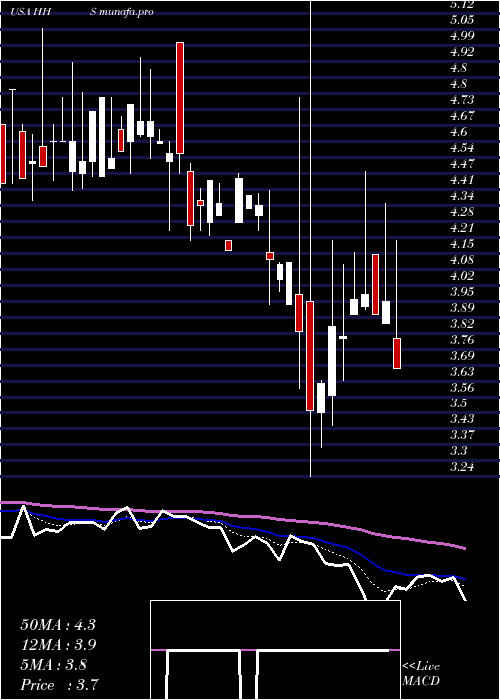
Task: Select the 3.5 axis label
Action: 458,403
